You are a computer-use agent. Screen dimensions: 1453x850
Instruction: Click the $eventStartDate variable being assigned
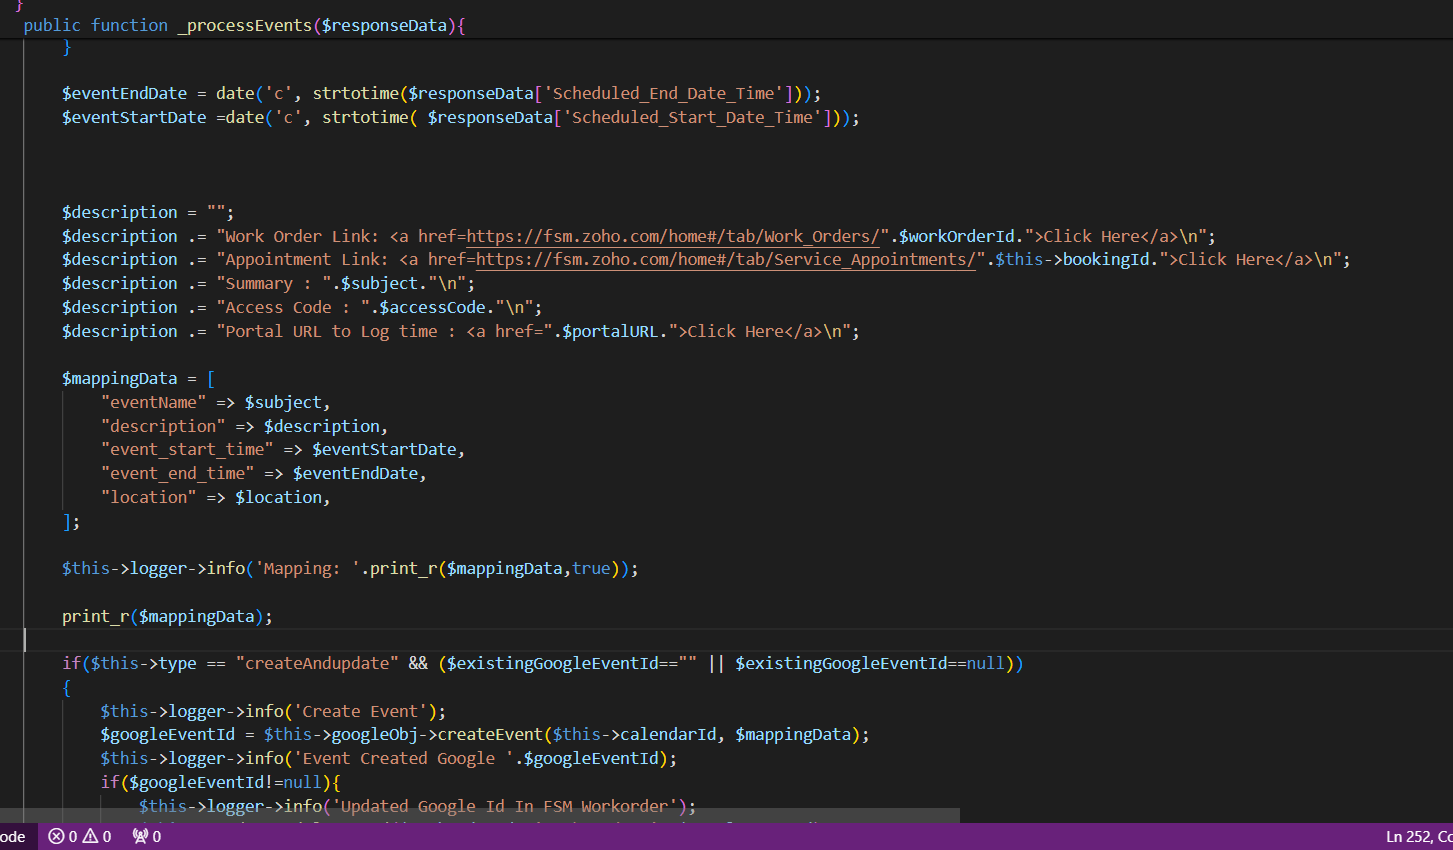[134, 117]
